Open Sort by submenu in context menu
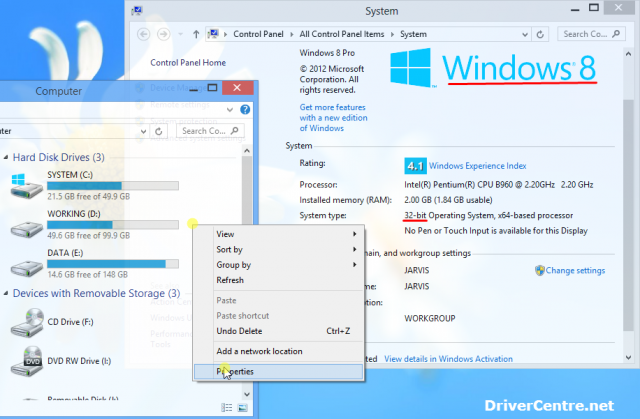640x419 pixels. [x=278, y=250]
